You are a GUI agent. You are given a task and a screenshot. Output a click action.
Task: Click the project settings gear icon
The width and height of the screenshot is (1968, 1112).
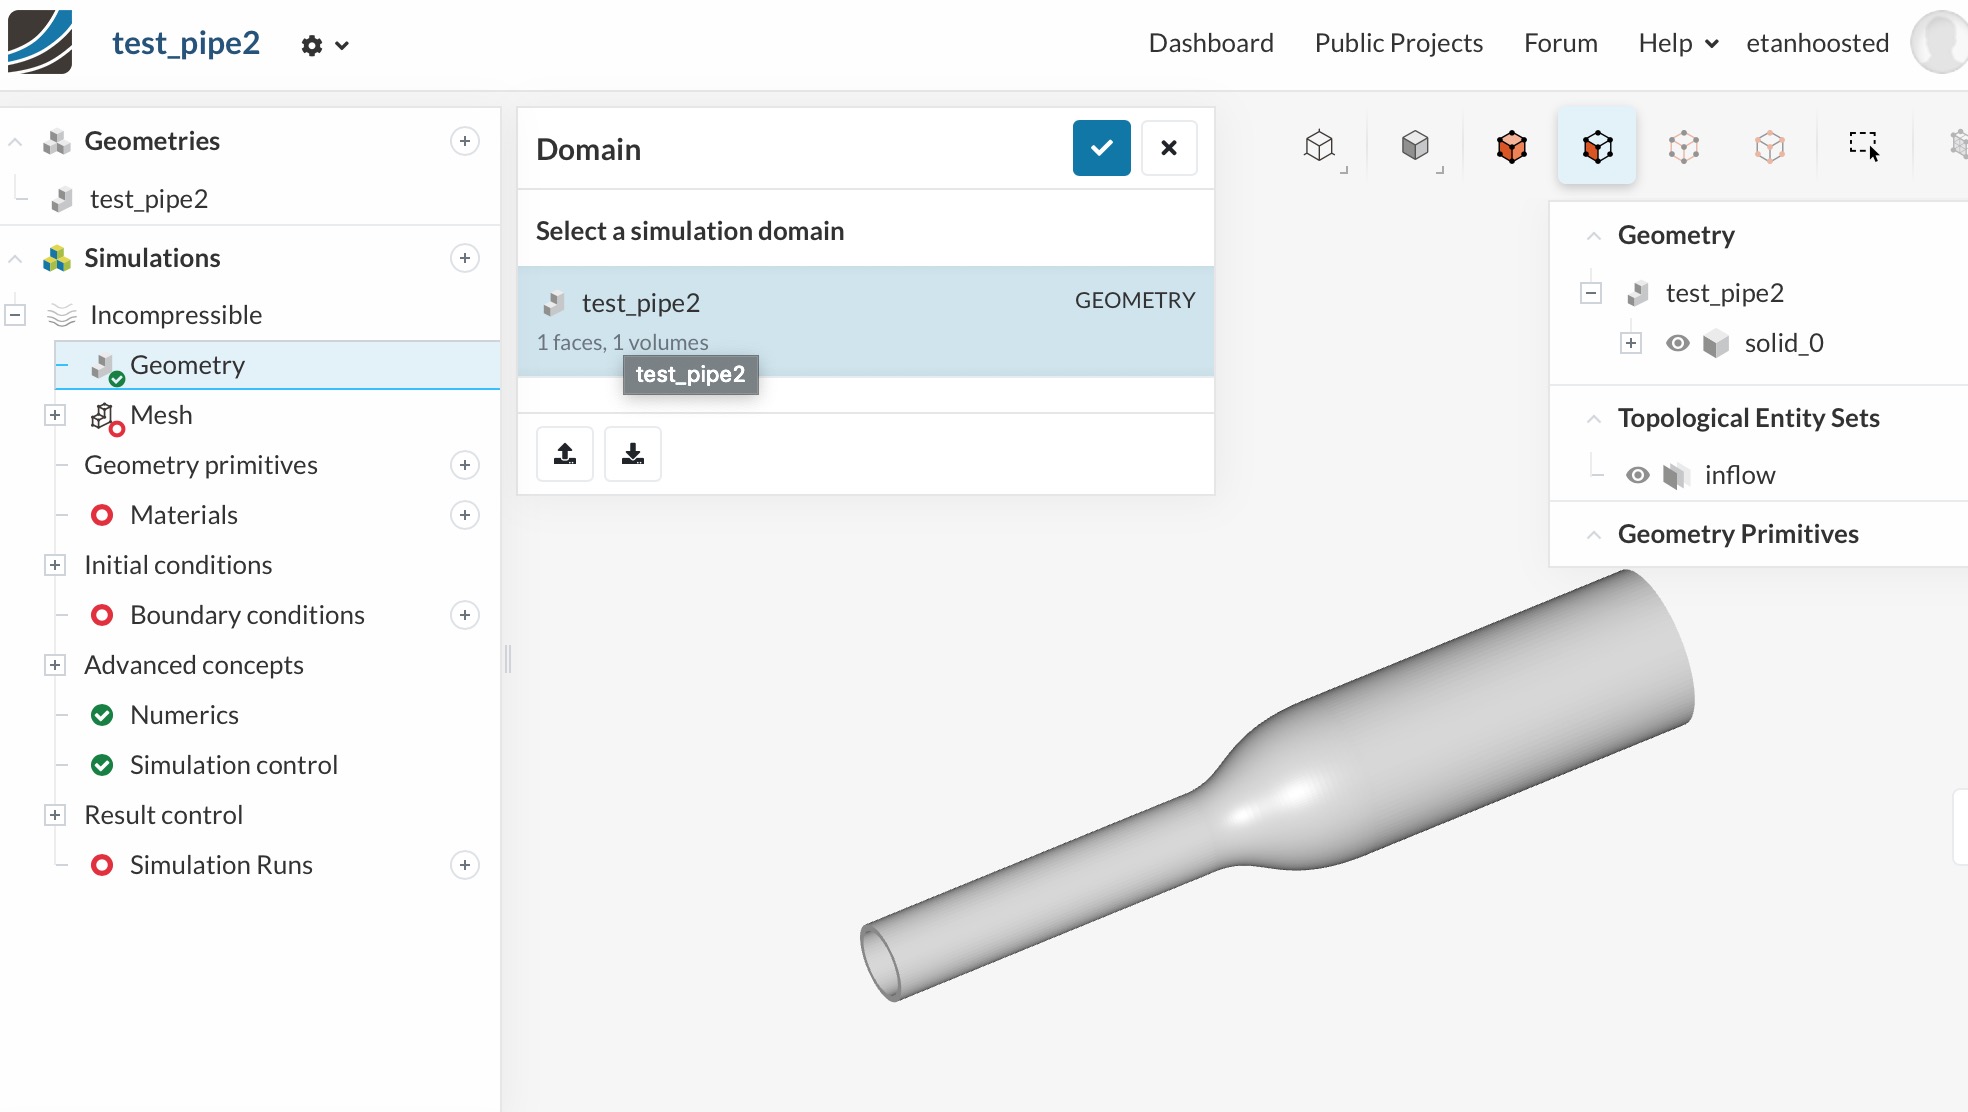point(312,45)
